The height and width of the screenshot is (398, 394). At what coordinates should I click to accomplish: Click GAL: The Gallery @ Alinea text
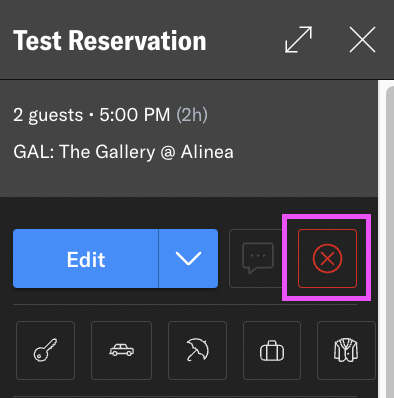coord(123,152)
